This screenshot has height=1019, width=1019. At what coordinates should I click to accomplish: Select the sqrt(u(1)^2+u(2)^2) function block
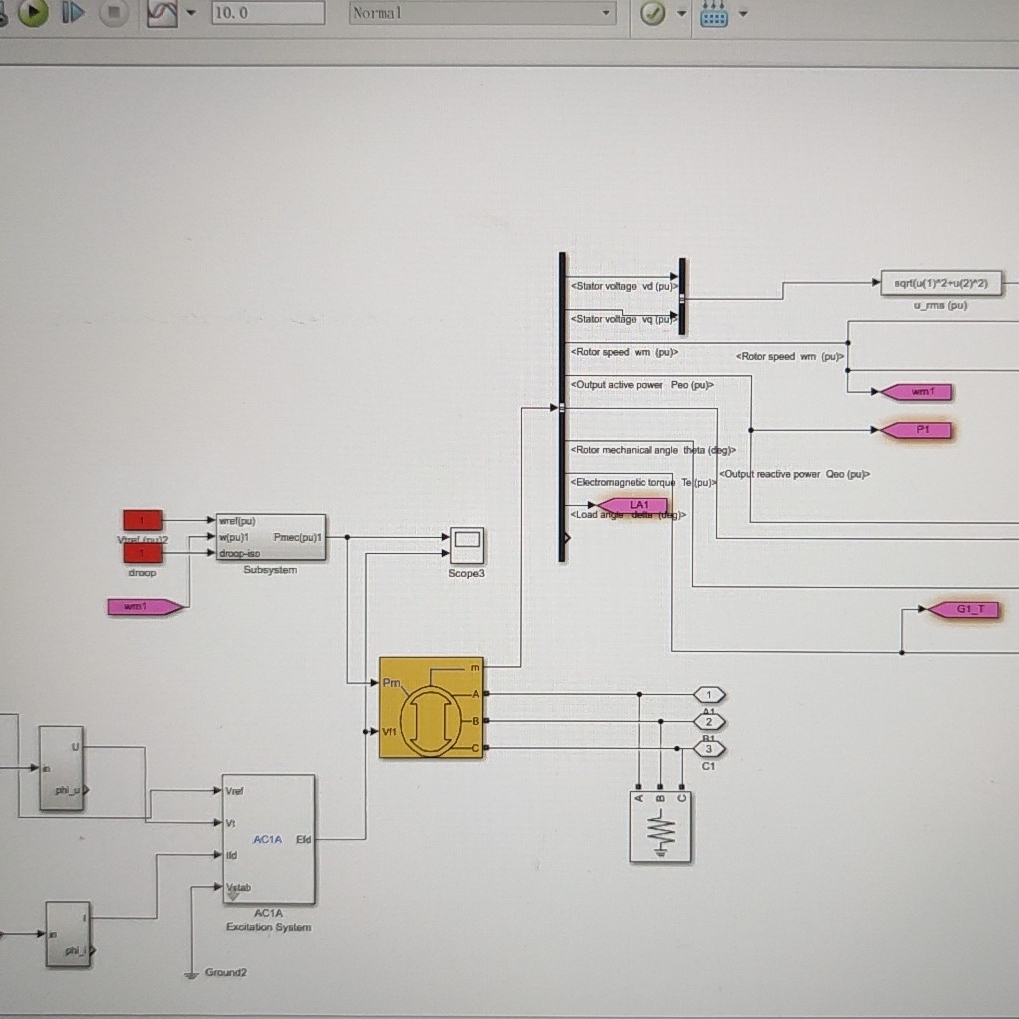pos(943,283)
